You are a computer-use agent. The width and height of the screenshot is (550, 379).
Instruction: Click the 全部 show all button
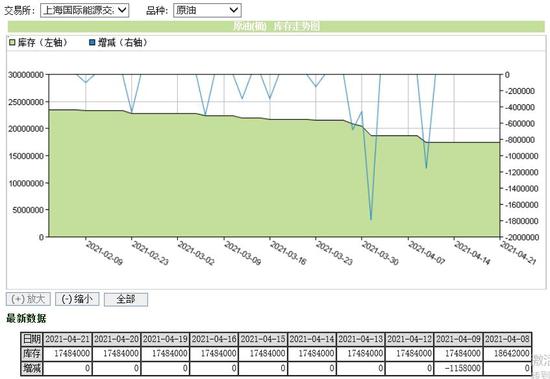click(x=126, y=299)
